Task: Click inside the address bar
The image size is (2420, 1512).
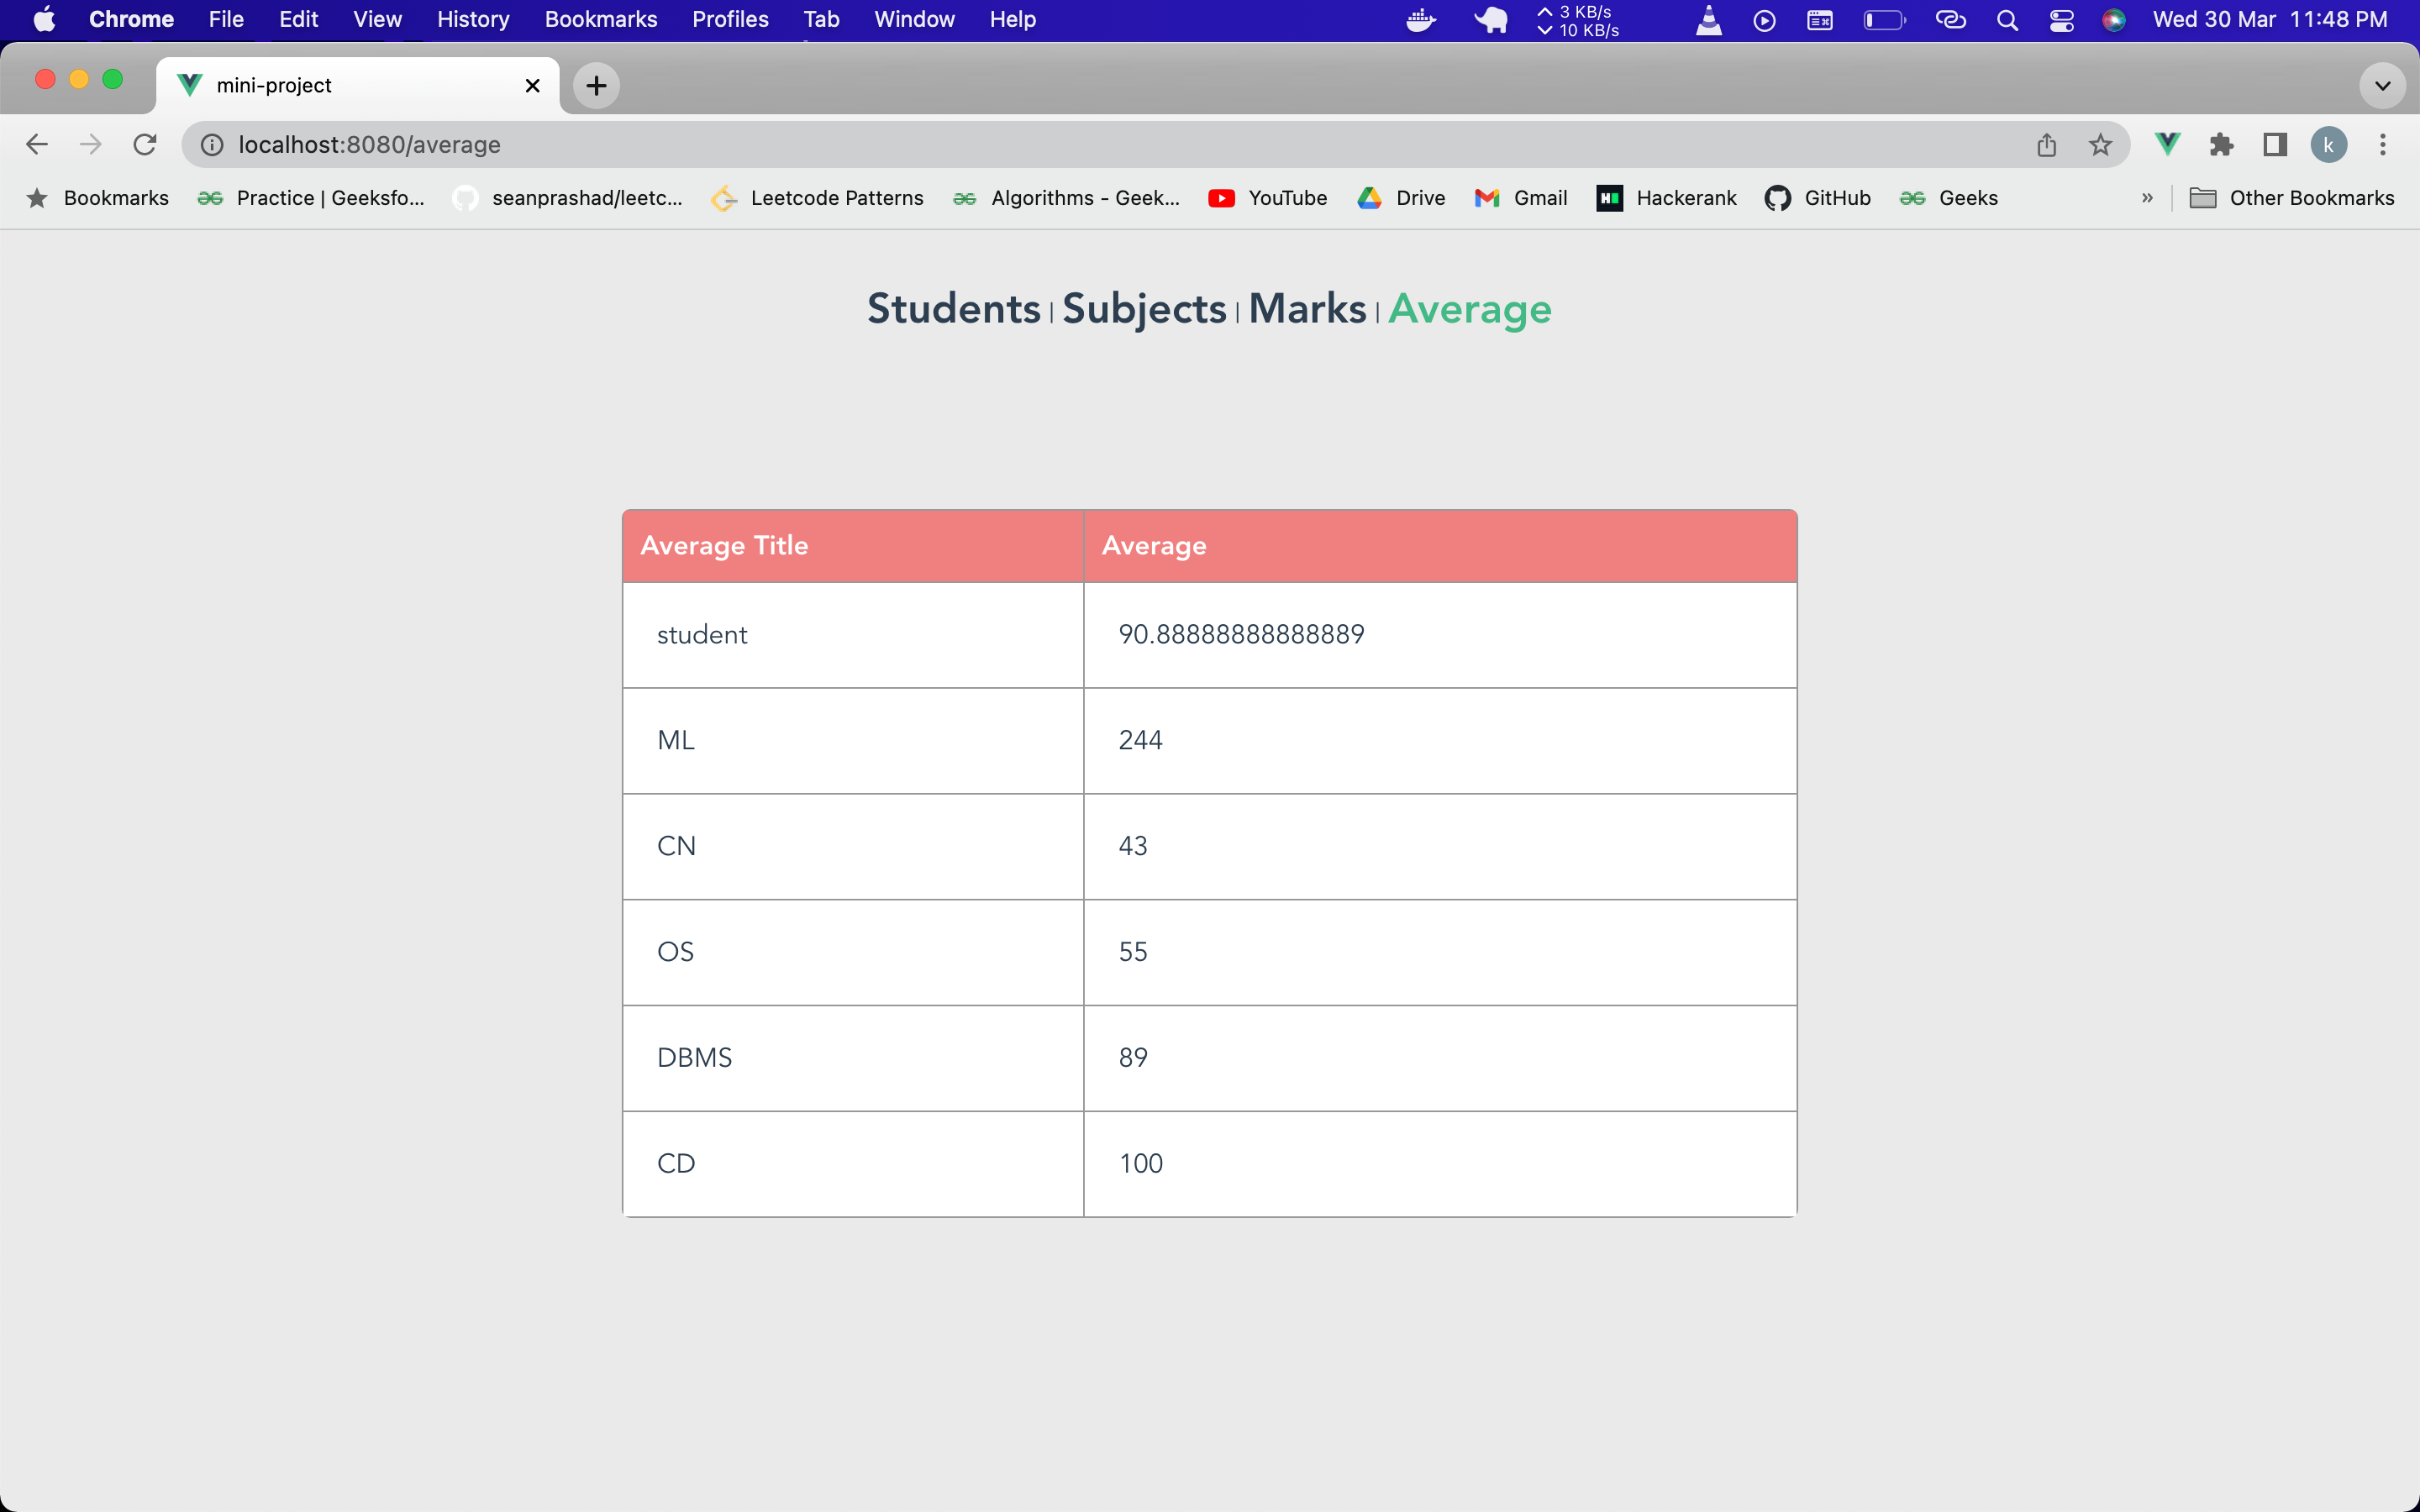Action: [800, 144]
